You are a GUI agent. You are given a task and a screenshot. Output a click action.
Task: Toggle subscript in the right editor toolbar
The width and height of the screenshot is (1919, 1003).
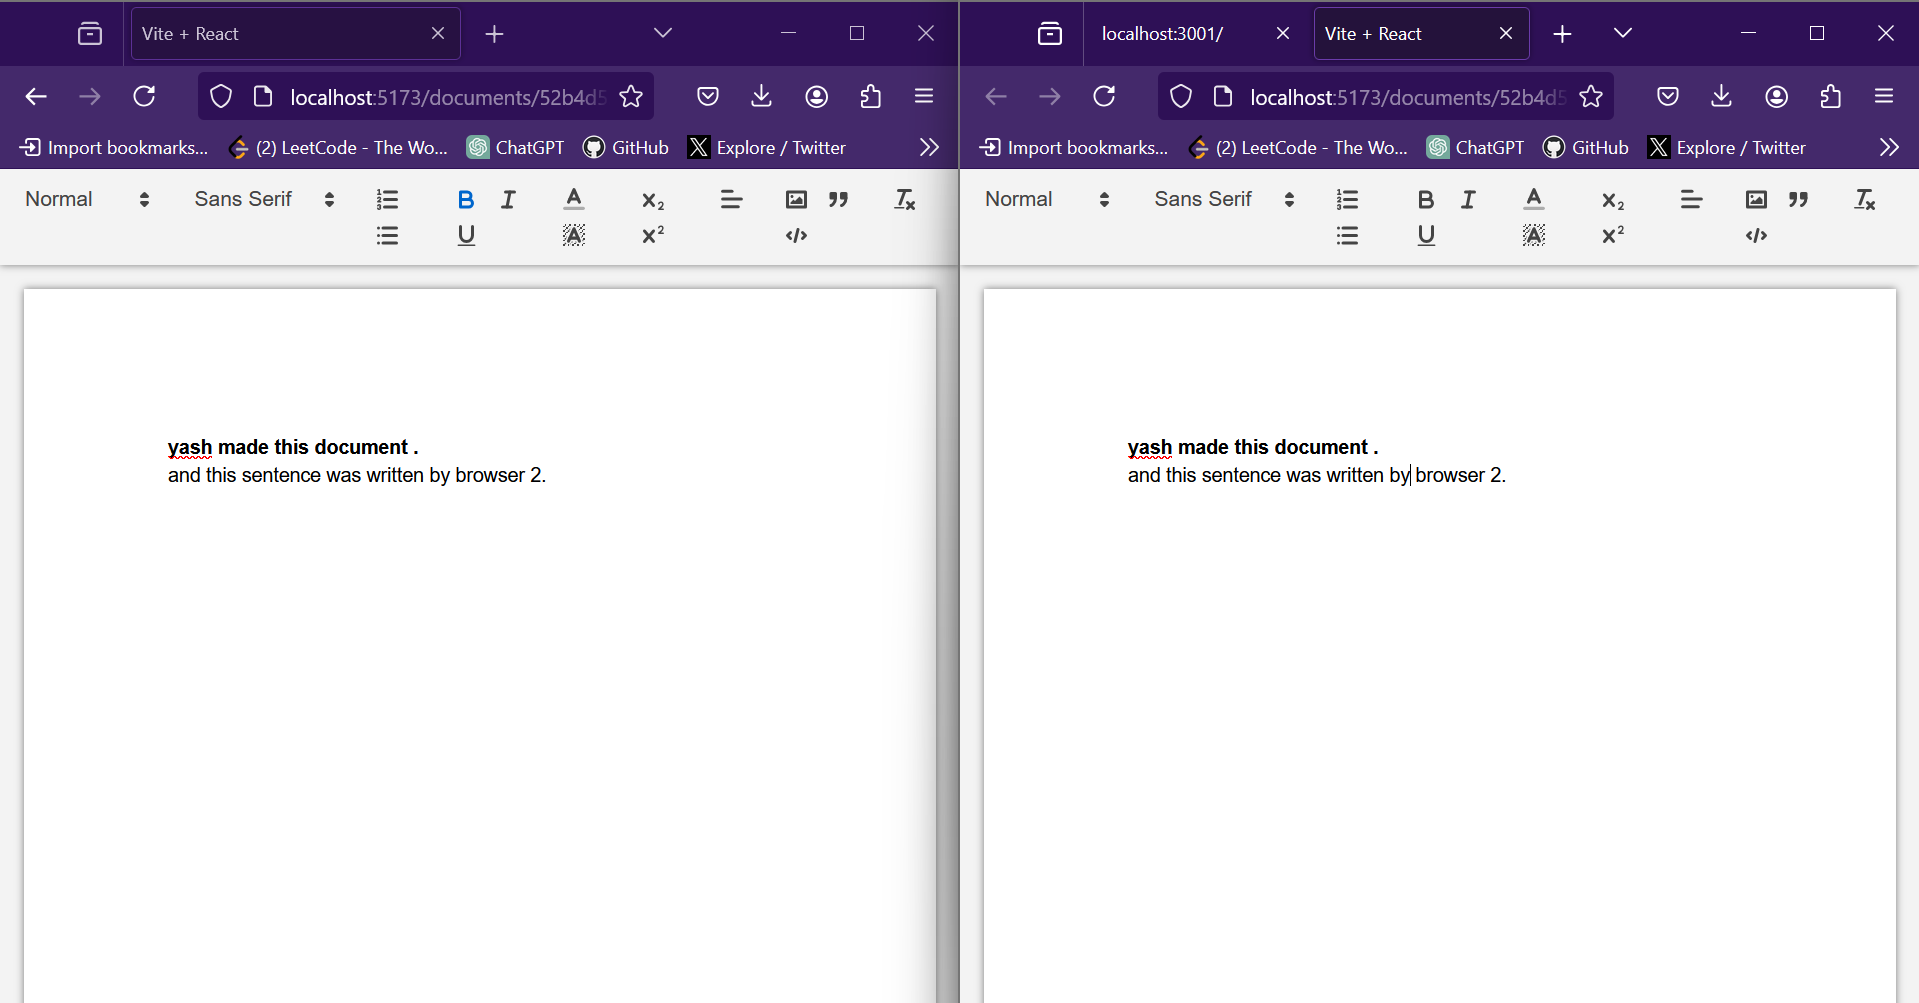click(1611, 201)
